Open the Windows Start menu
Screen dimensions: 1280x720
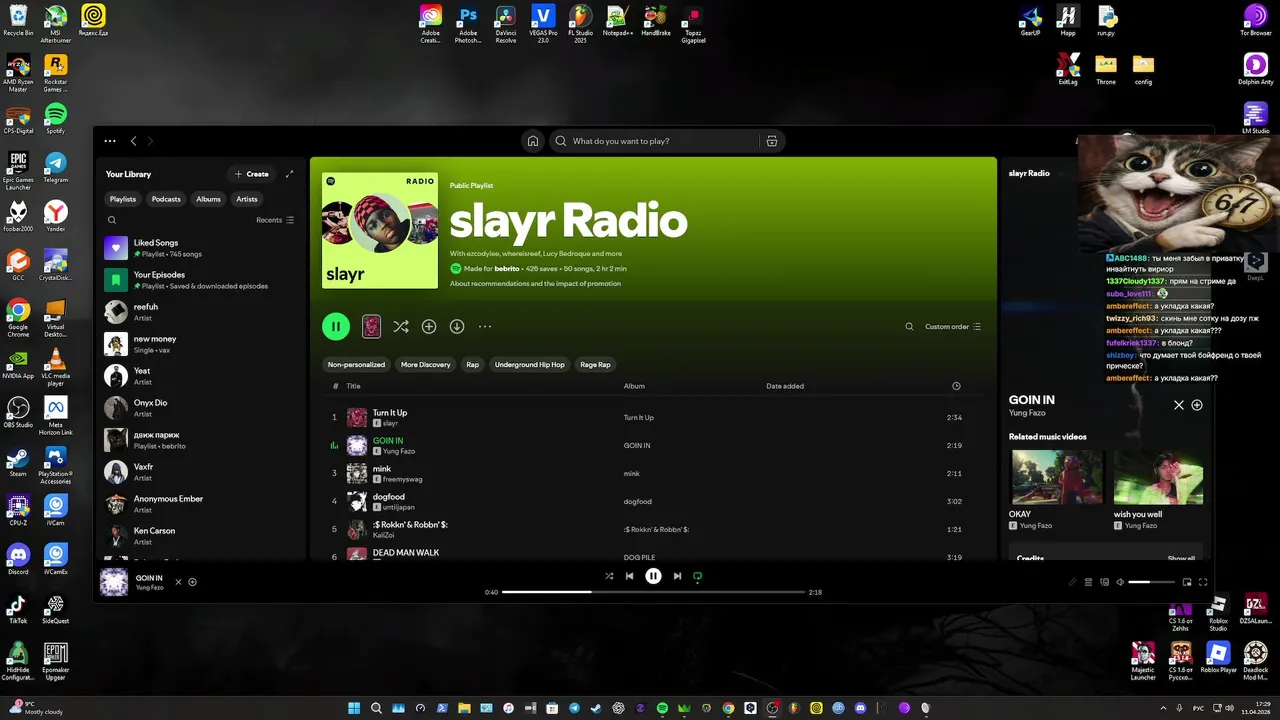point(354,708)
